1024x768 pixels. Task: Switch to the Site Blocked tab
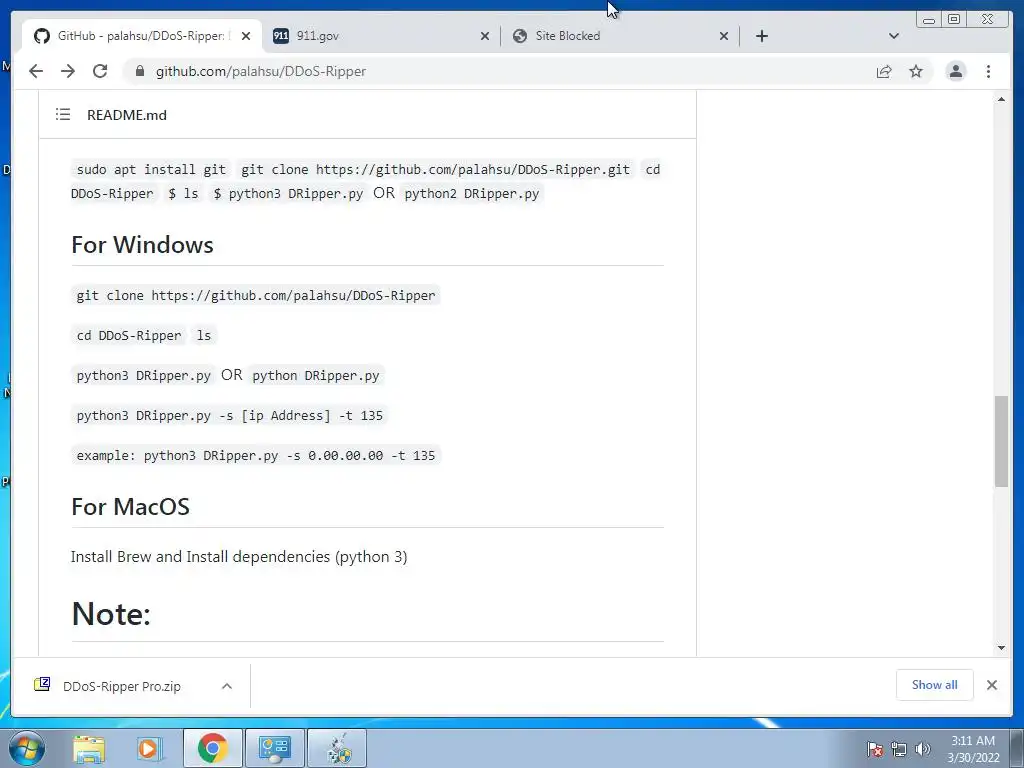point(620,36)
